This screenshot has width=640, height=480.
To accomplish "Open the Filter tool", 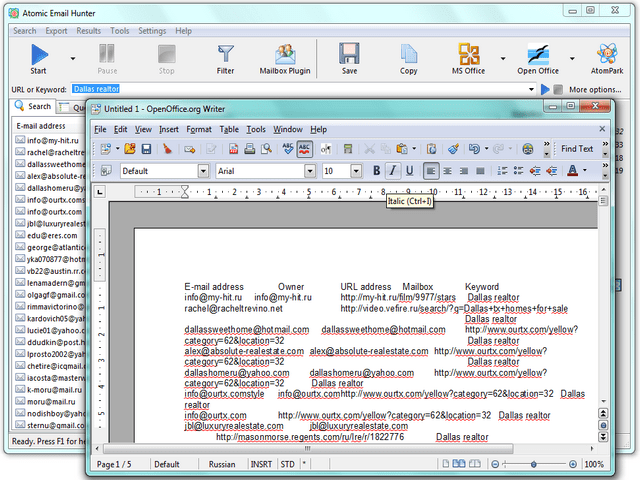I will click(x=225, y=58).
